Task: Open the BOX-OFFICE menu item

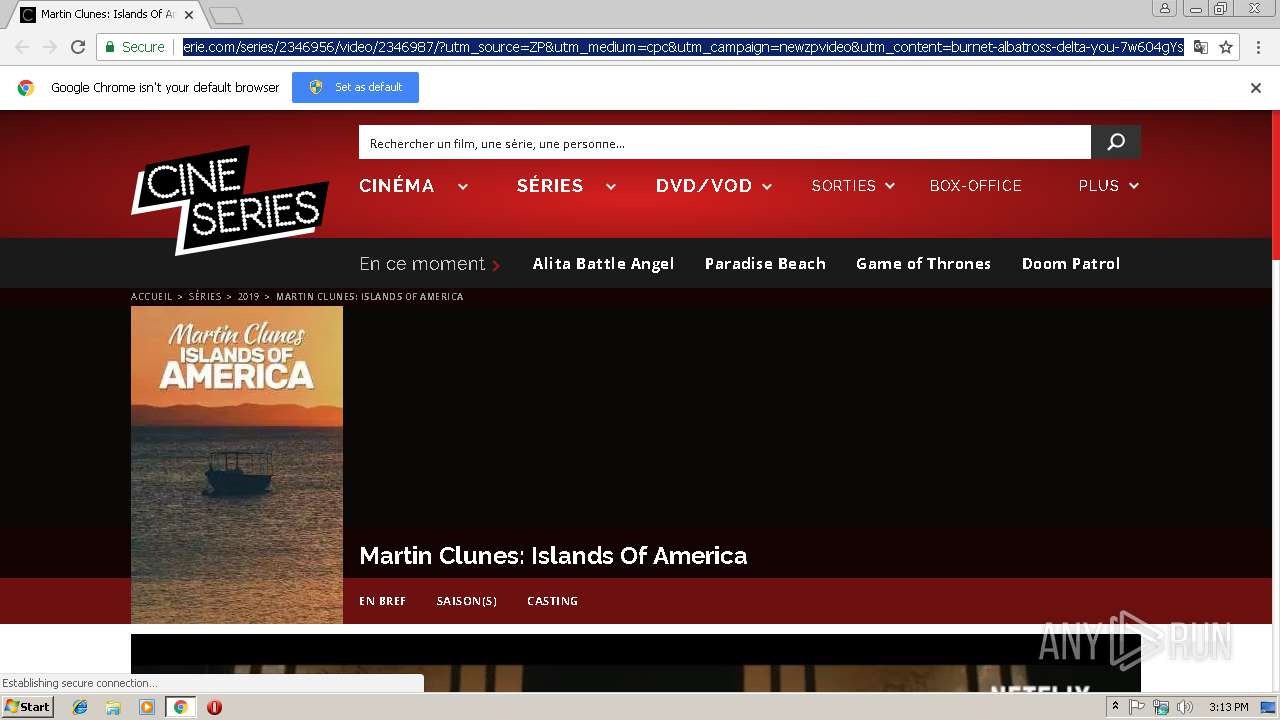Action: click(976, 186)
